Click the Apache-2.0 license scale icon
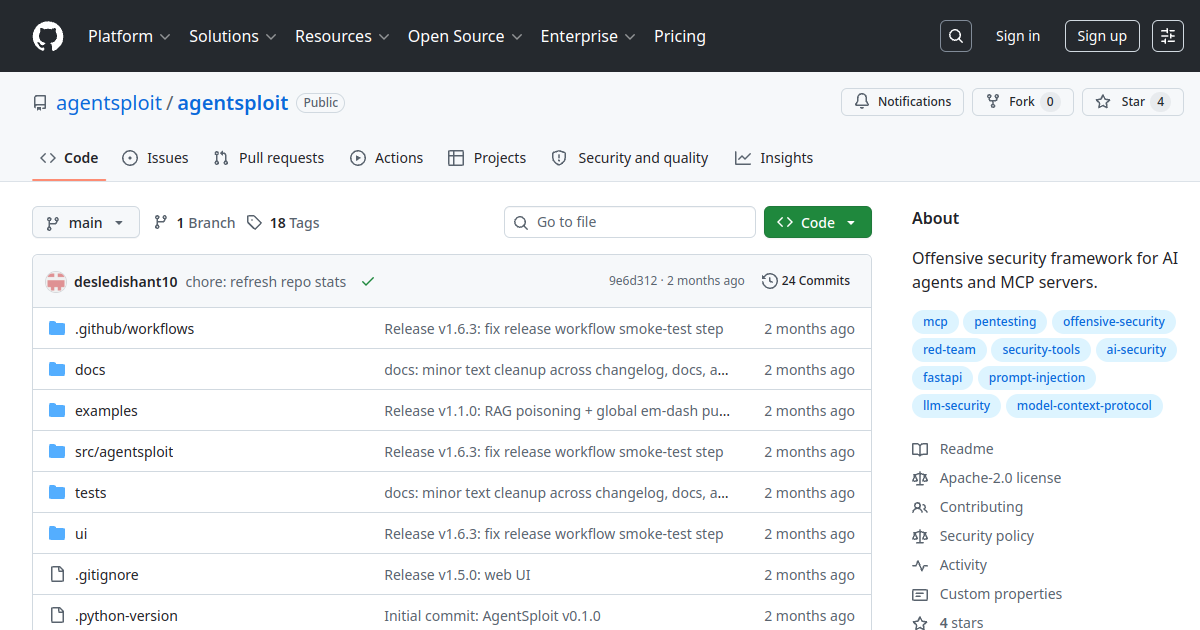Screen dimensions: 1200x630 pos(920,478)
